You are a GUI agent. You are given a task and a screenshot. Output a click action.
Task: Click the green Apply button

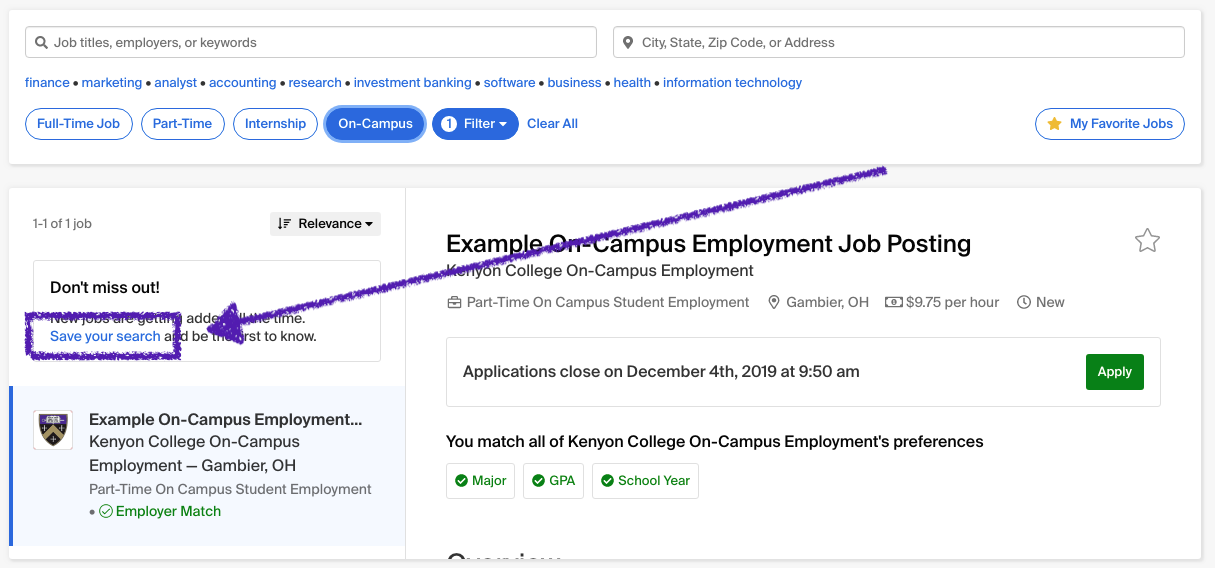click(x=1114, y=372)
